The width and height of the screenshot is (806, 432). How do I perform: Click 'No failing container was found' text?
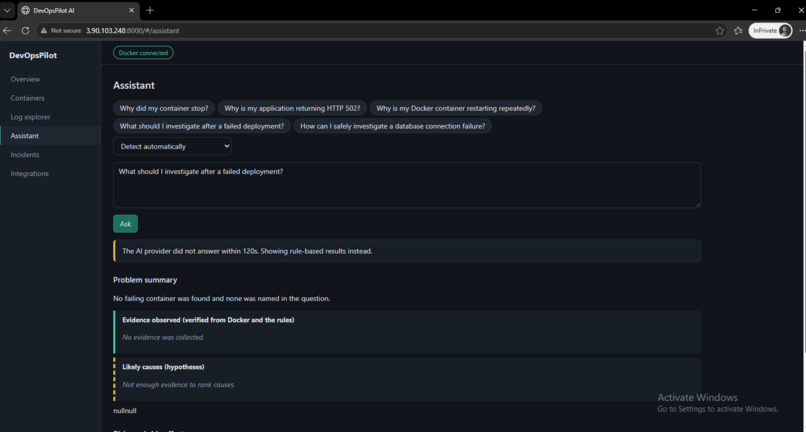222,298
